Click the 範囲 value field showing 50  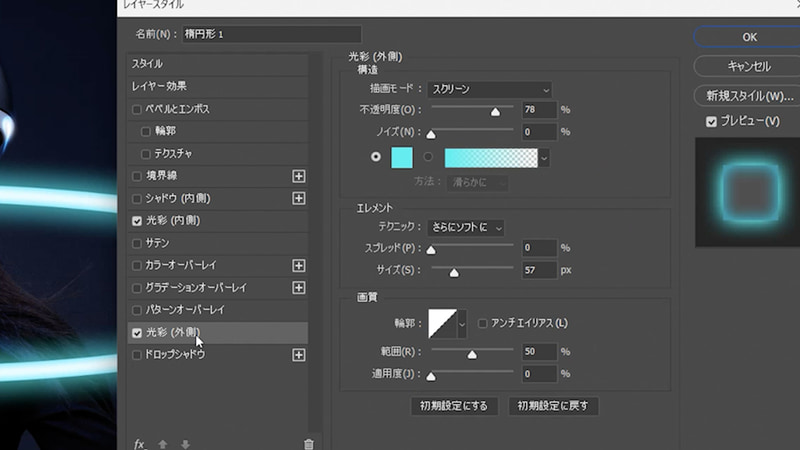click(539, 352)
